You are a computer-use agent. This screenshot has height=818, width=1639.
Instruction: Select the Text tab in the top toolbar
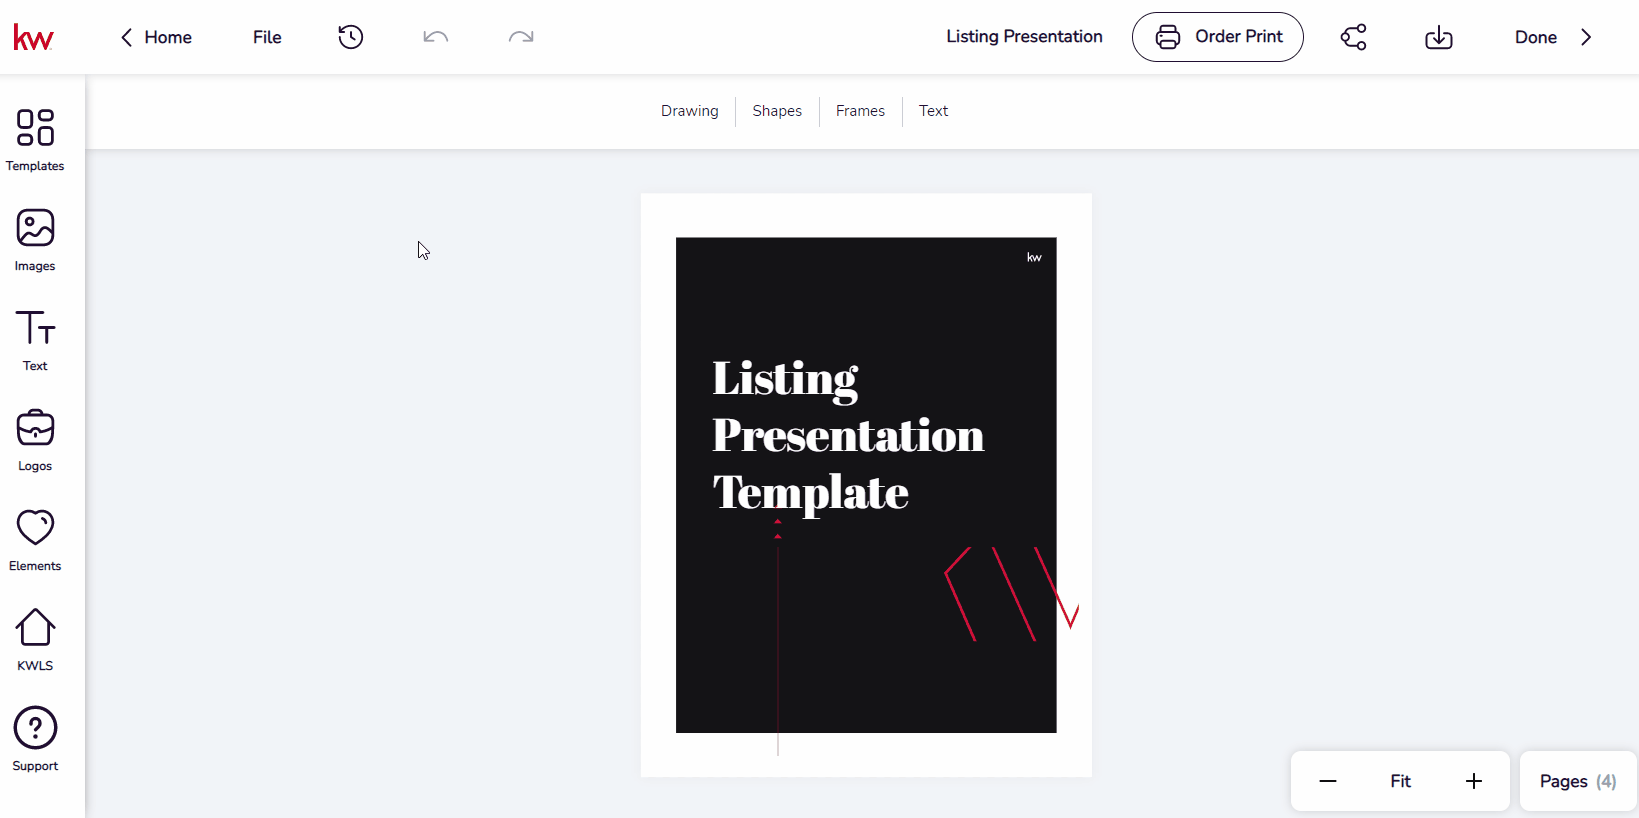933,111
